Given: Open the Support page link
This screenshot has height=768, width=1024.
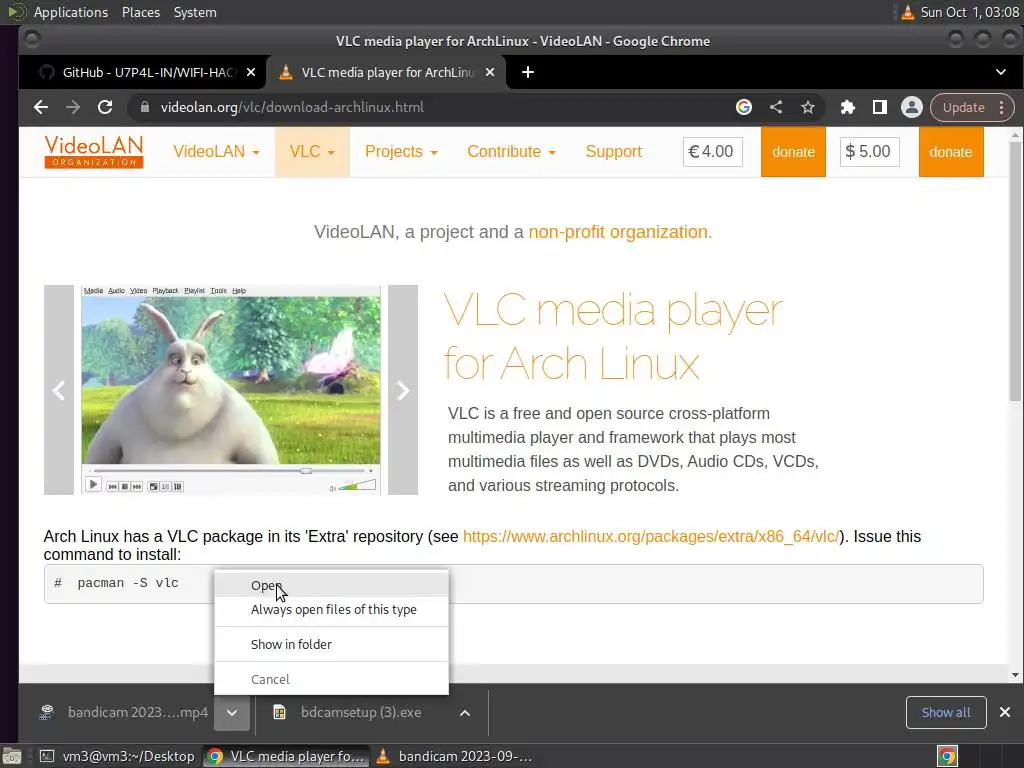Looking at the screenshot, I should 614,152.
